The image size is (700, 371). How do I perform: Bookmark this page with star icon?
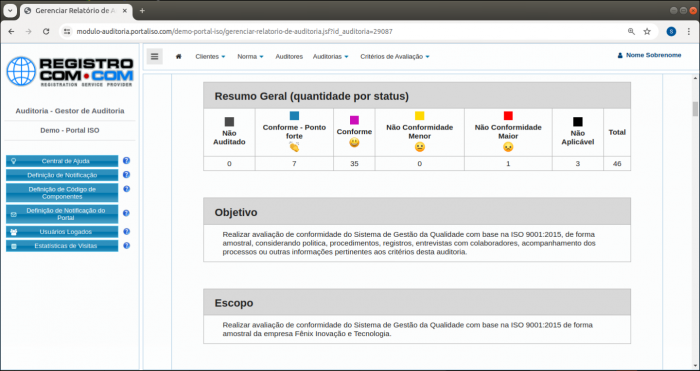point(647,32)
